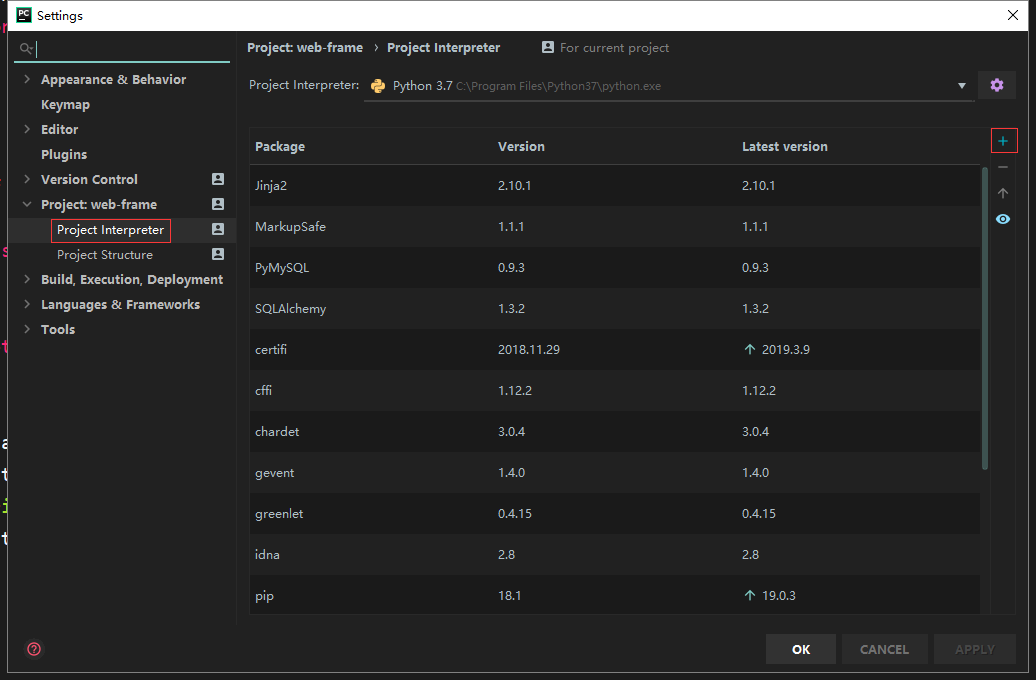Open the Project Interpreter dropdown arrow
This screenshot has width=1036, height=680.
962,86
